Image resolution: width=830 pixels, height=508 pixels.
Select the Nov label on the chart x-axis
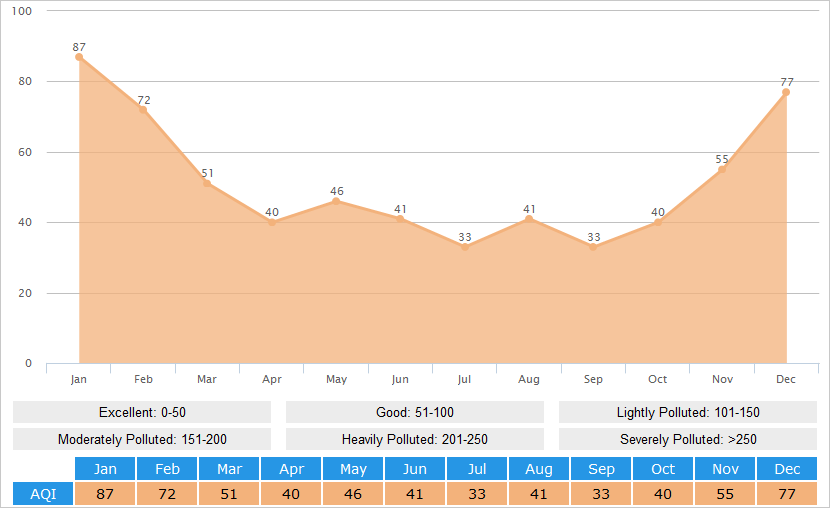tap(722, 379)
